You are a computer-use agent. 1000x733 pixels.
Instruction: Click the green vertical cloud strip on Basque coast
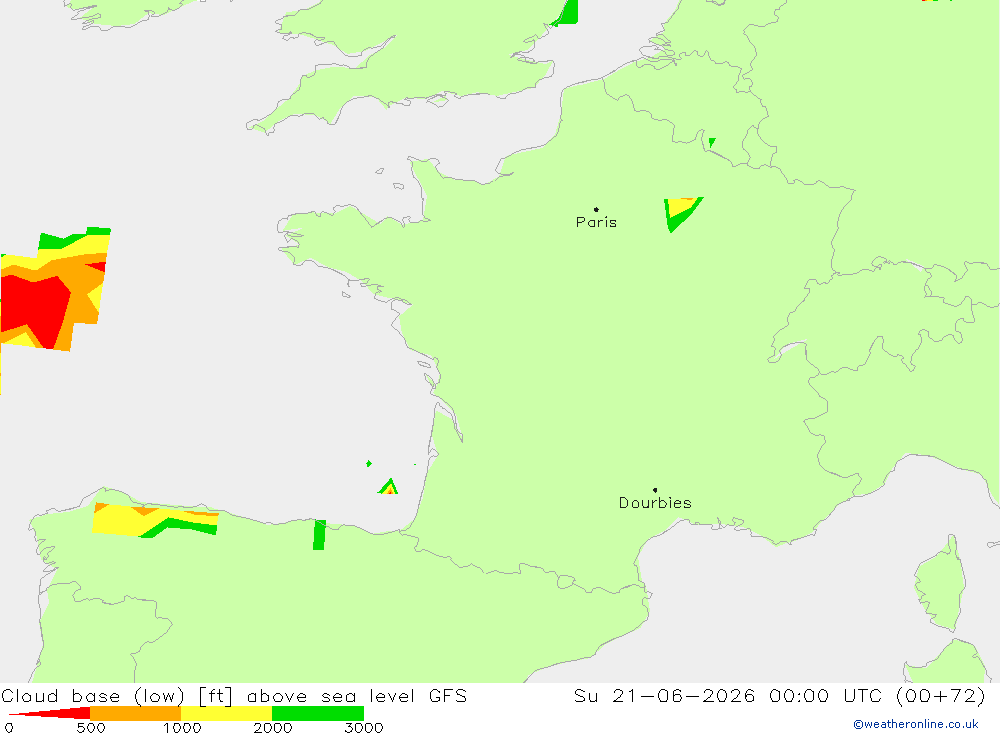tap(320, 535)
